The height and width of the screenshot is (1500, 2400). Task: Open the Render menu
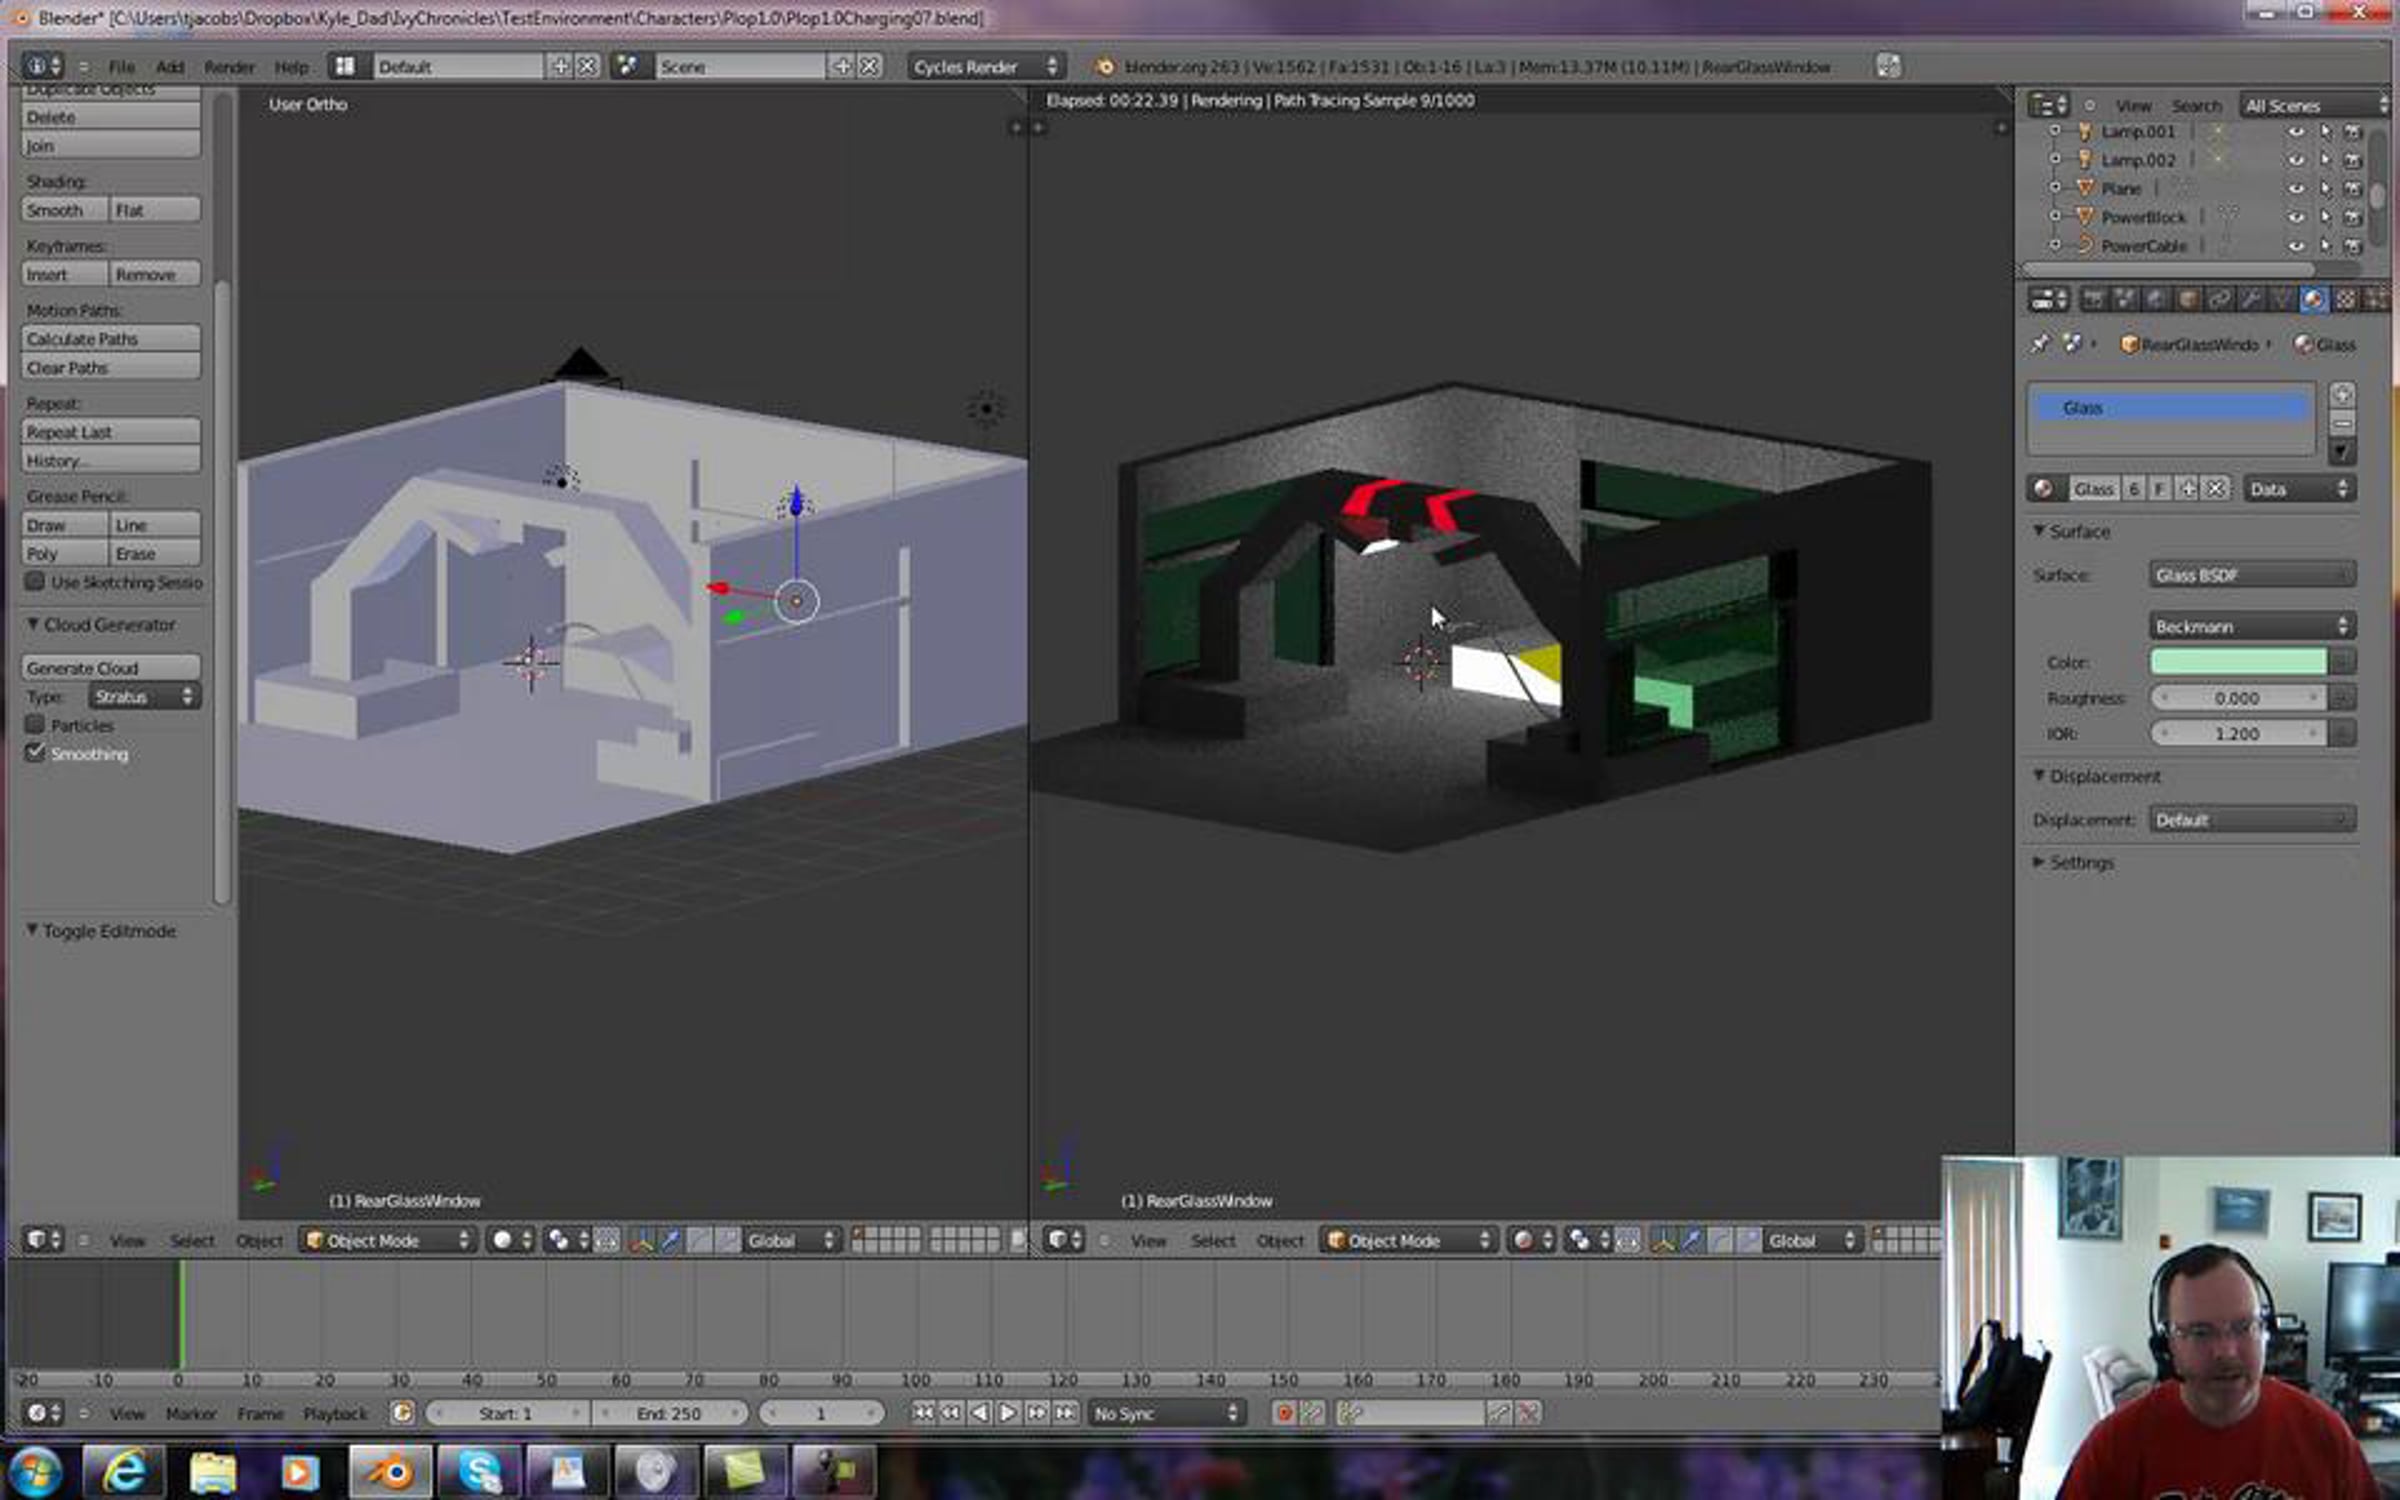point(229,67)
